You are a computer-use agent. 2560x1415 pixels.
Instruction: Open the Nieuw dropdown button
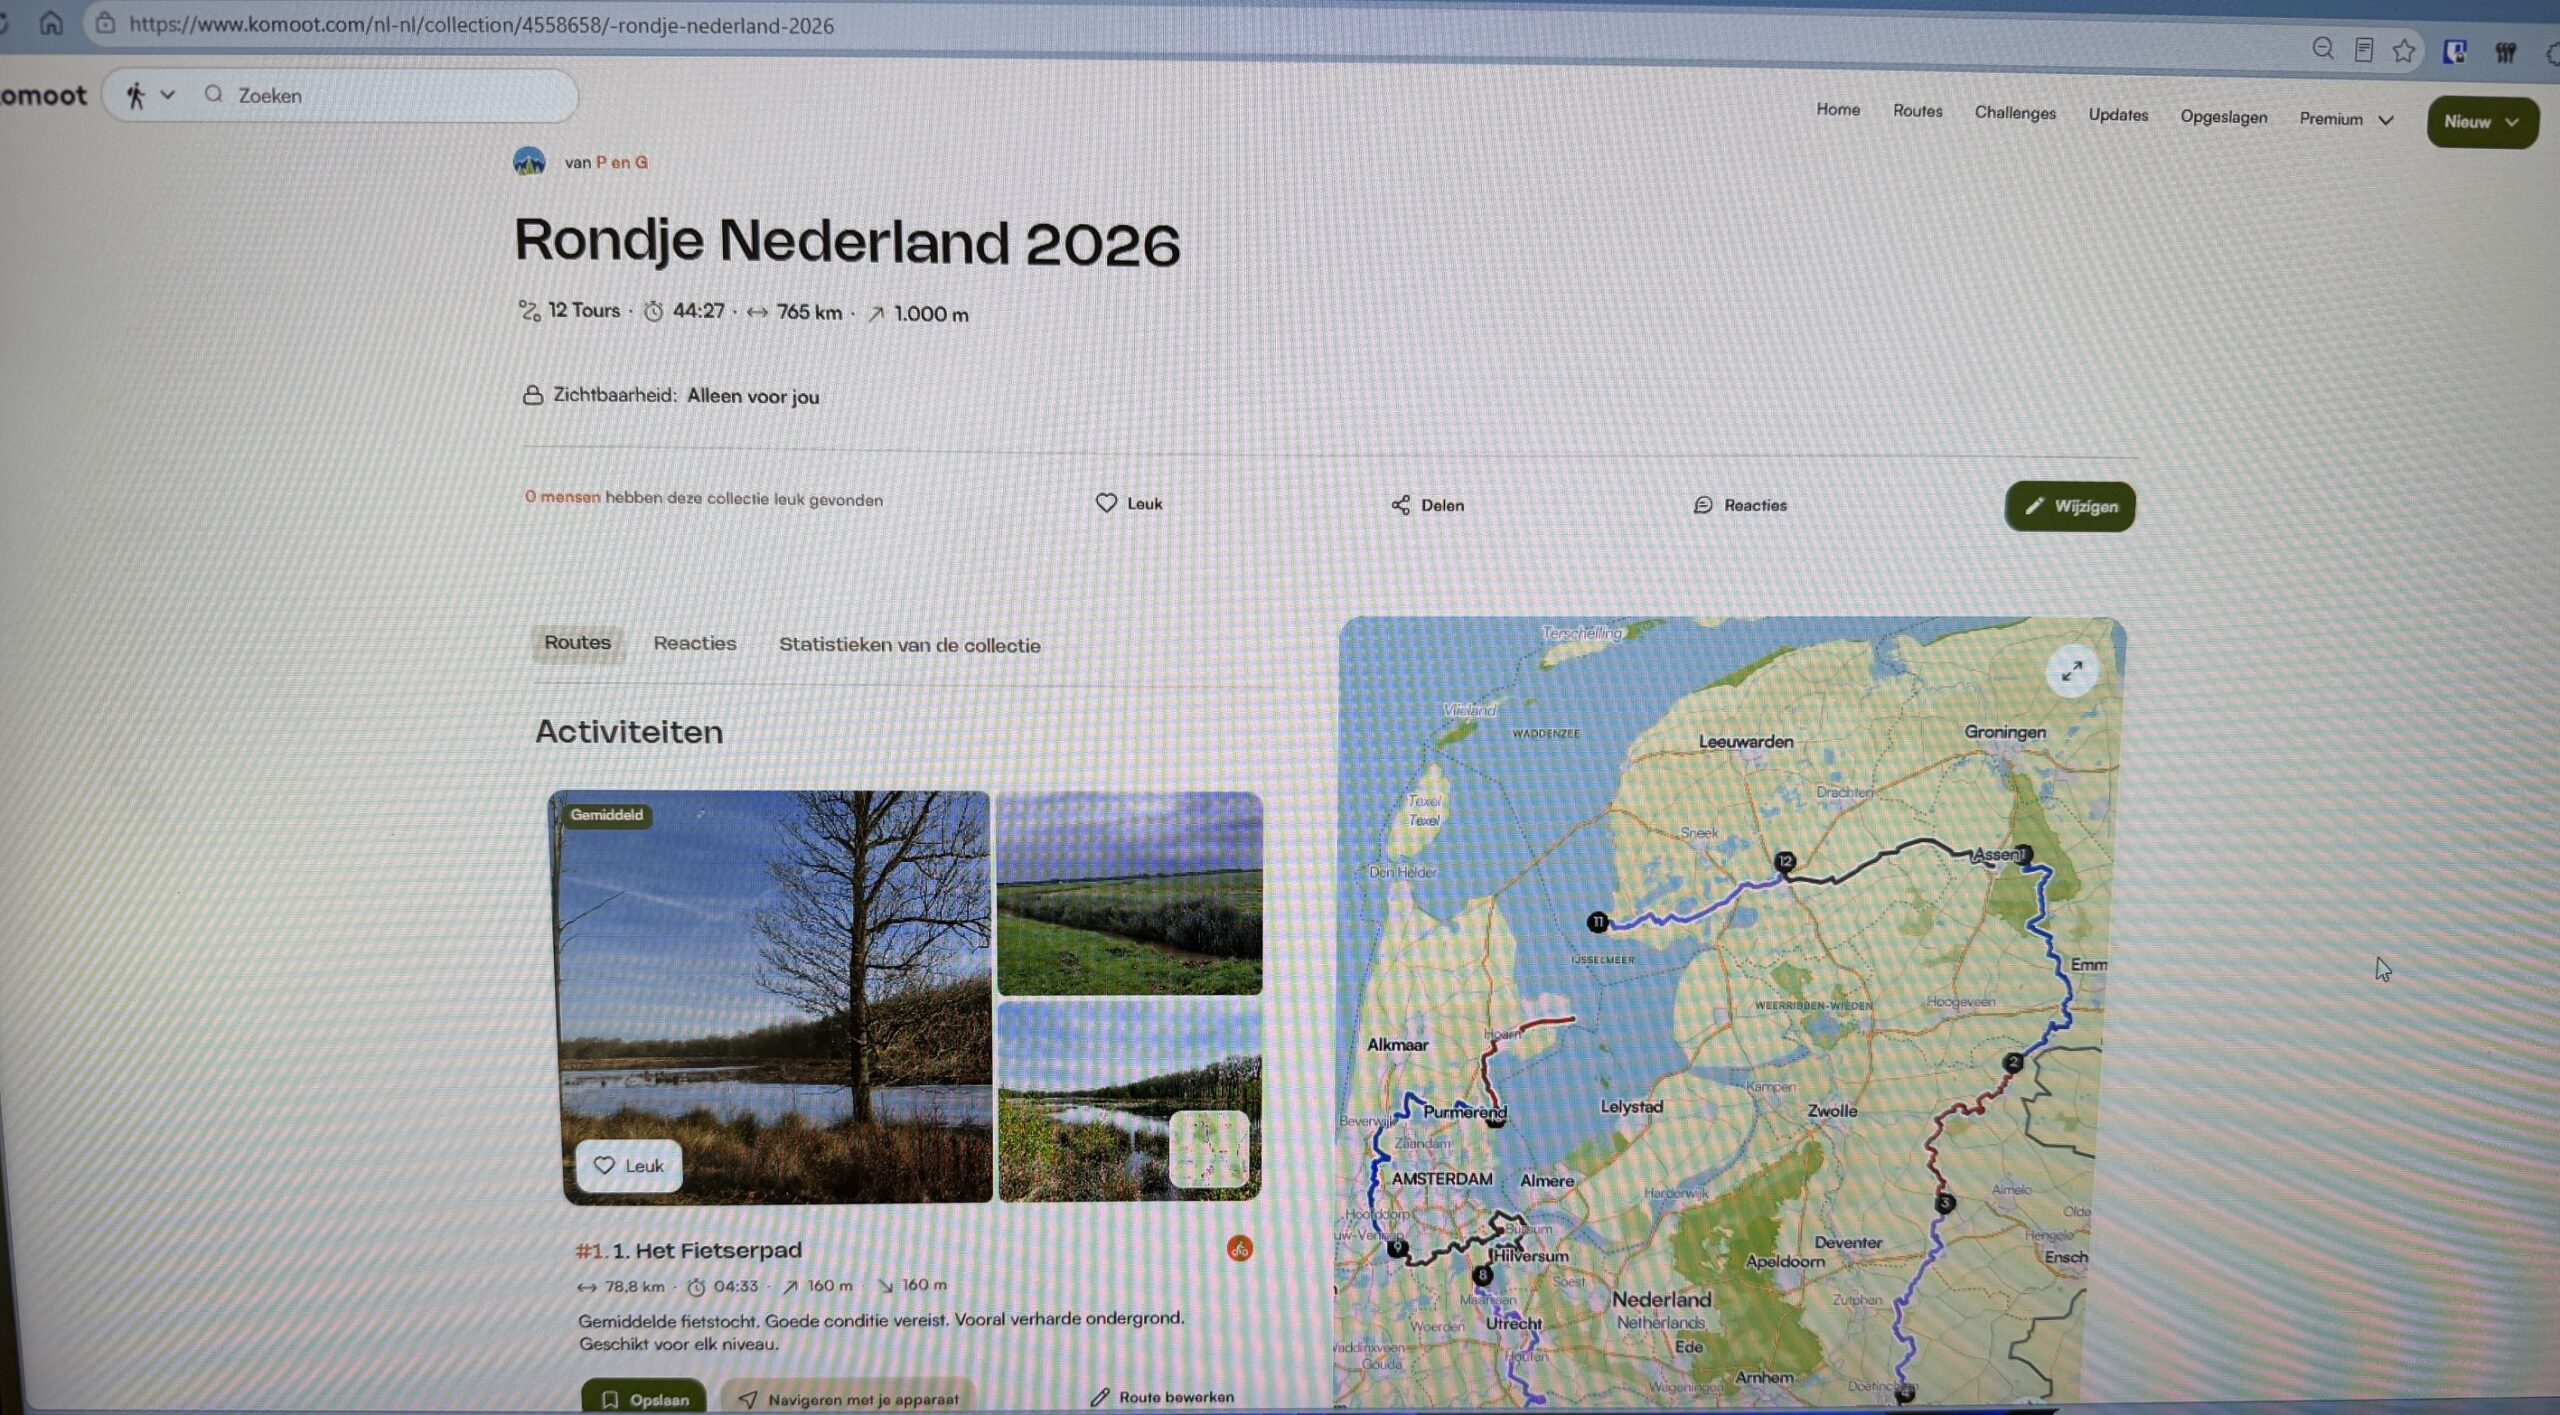tap(2482, 122)
